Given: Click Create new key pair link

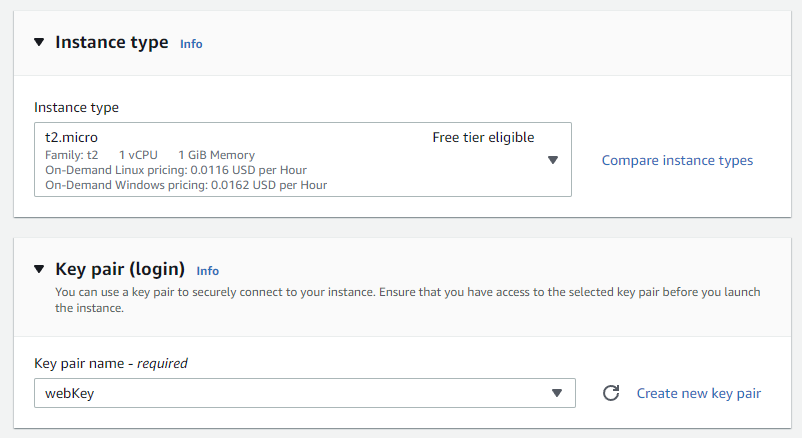Looking at the screenshot, I should (x=699, y=393).
